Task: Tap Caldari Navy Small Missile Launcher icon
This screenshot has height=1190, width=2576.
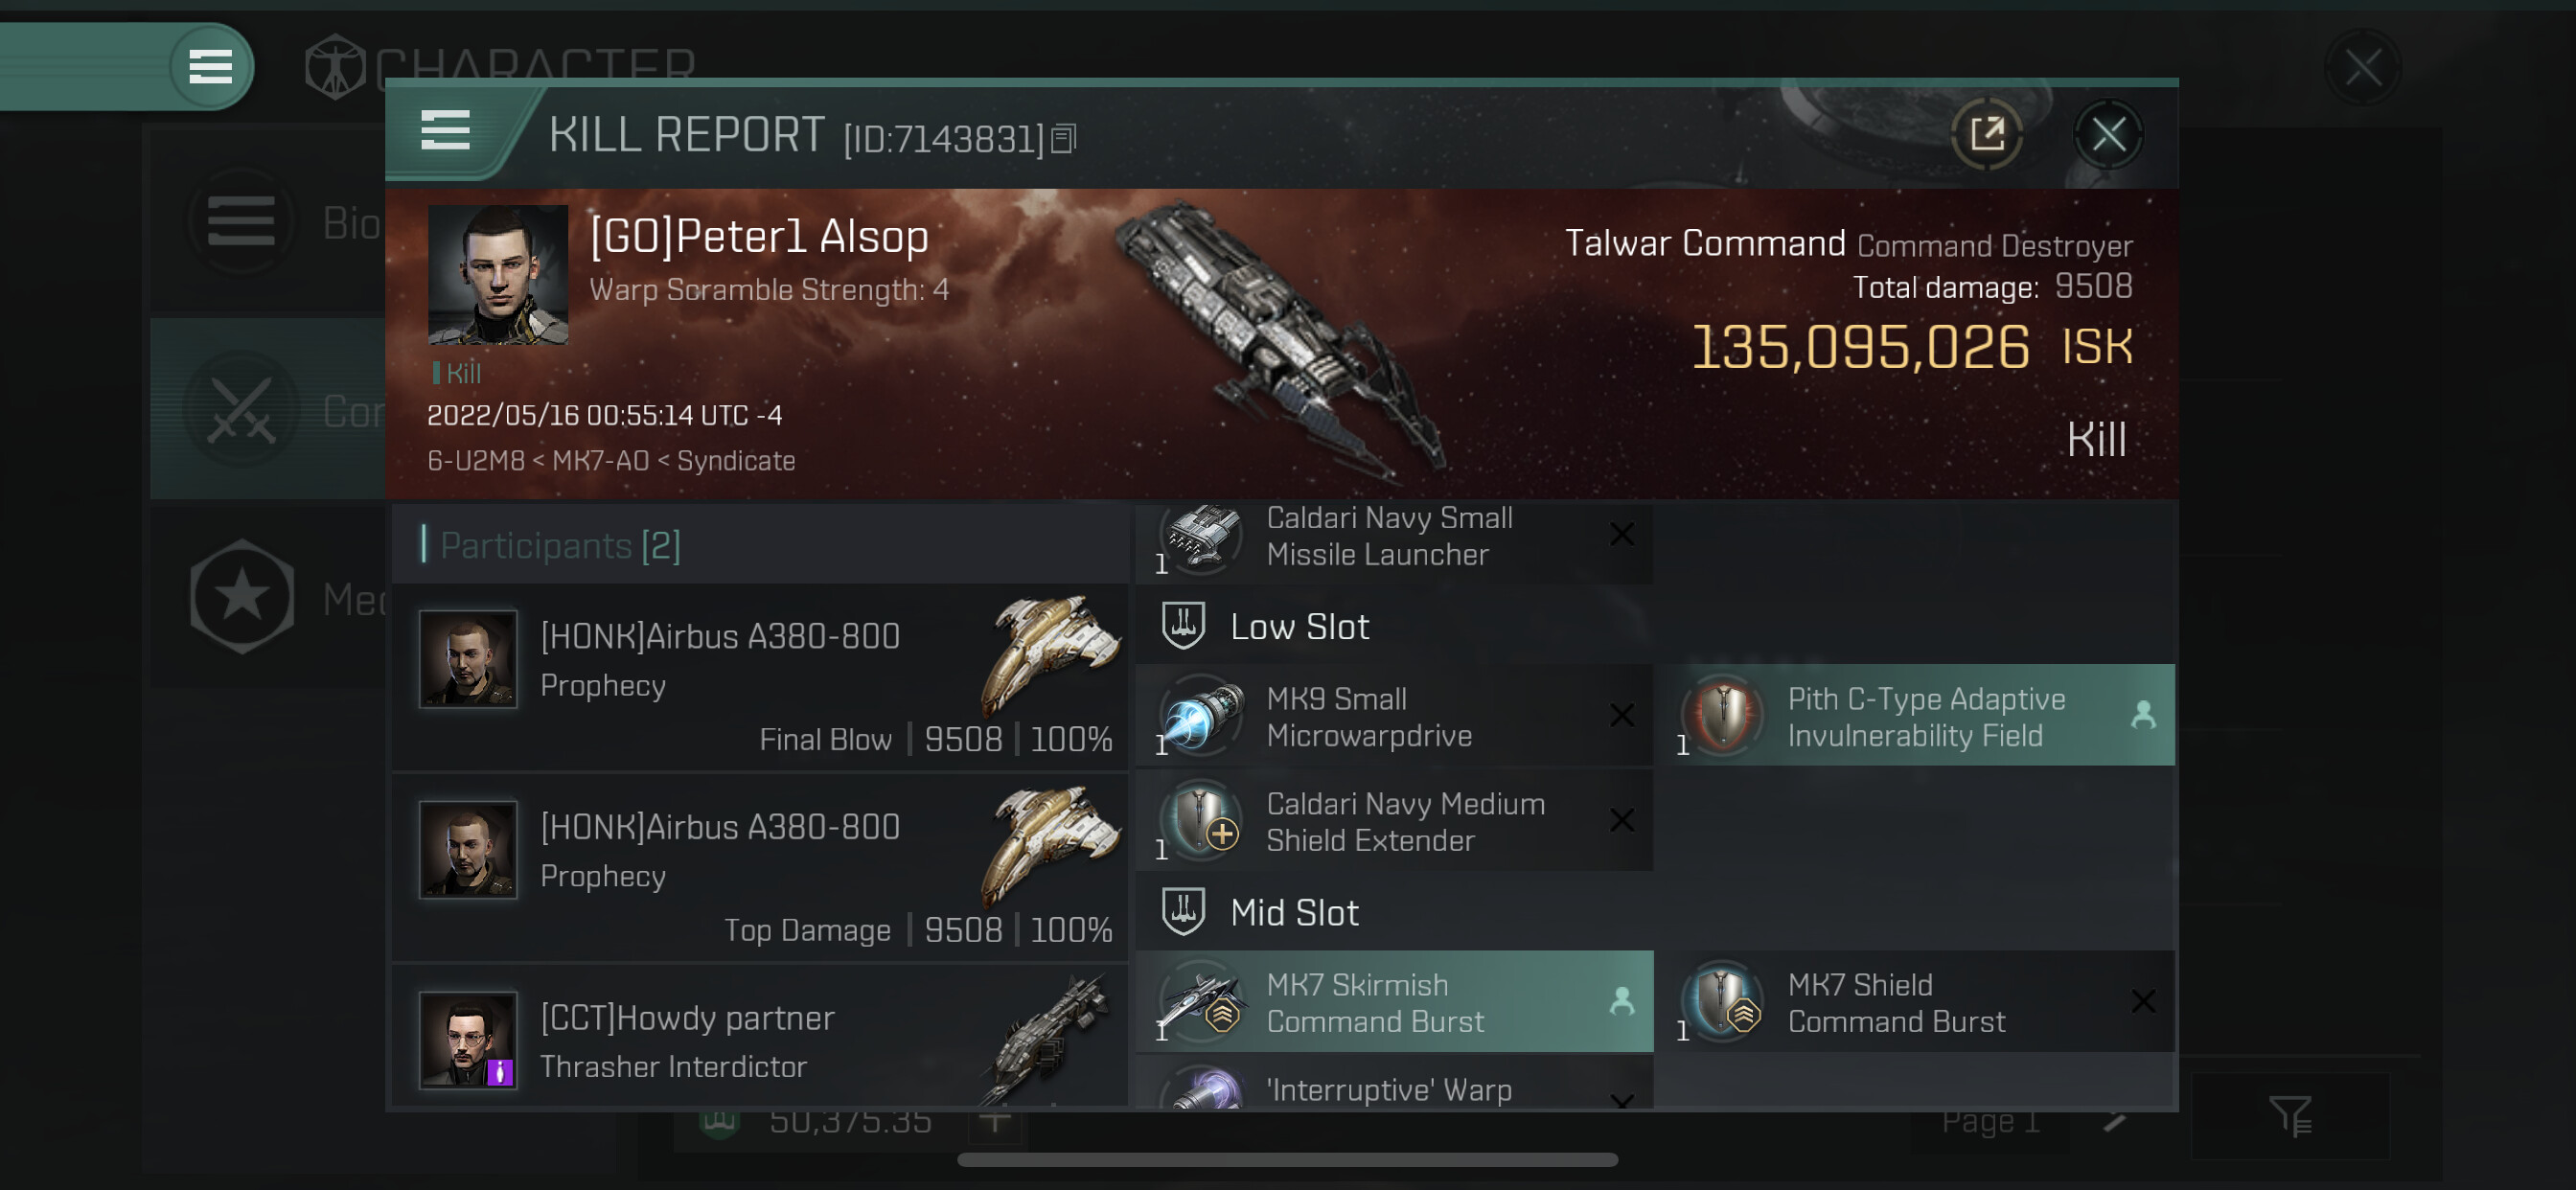Action: pos(1202,538)
